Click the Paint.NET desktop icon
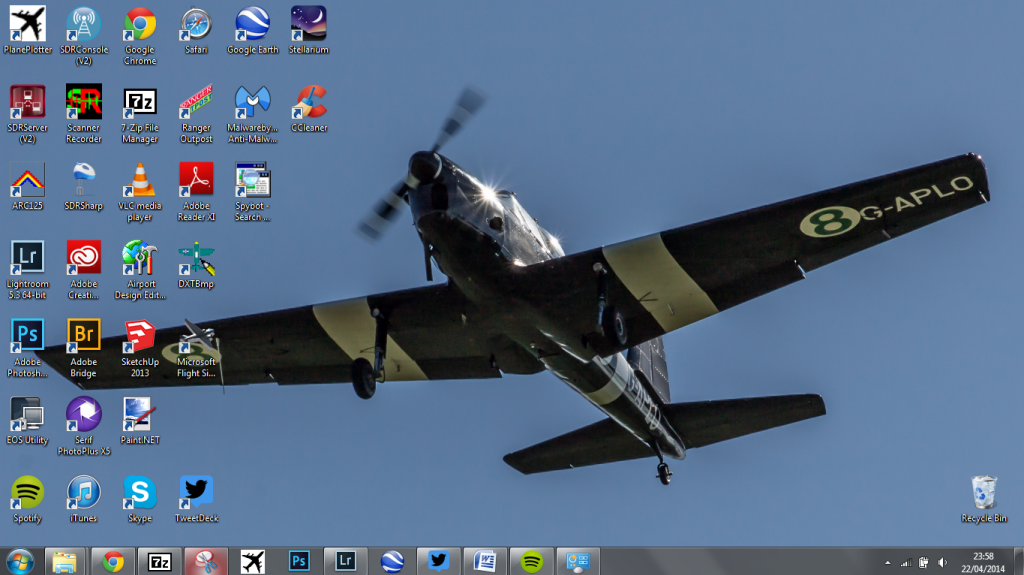Viewport: 1024px width, 575px height. [140, 421]
